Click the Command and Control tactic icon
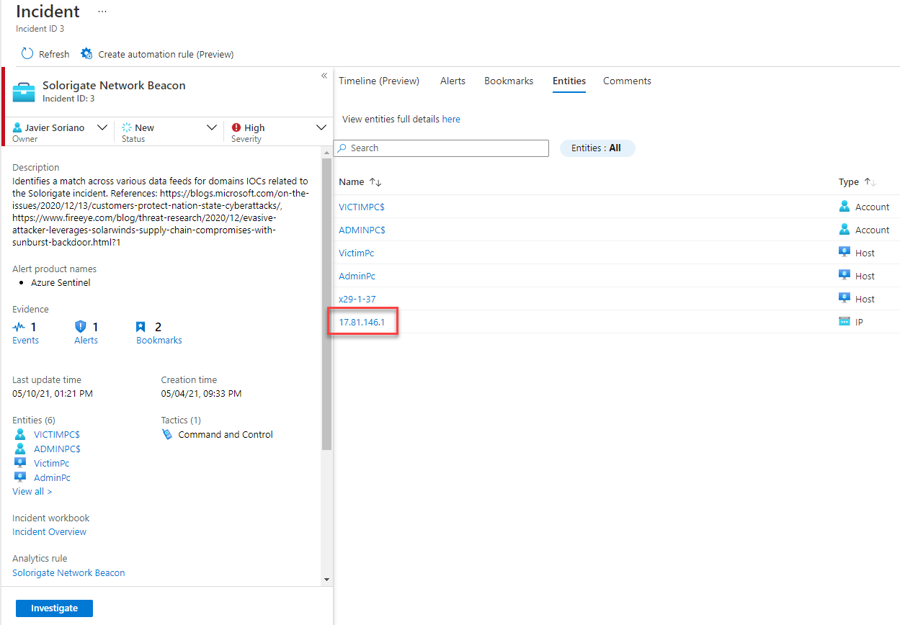900x625 pixels. [167, 435]
